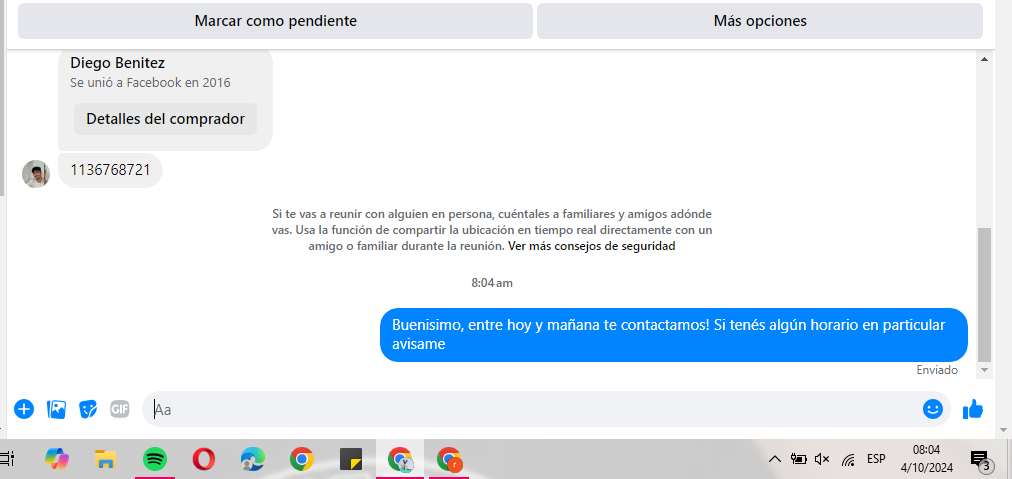The height and width of the screenshot is (479, 1012).
Task: Click Marcar como pendiente button
Action: [x=276, y=21]
